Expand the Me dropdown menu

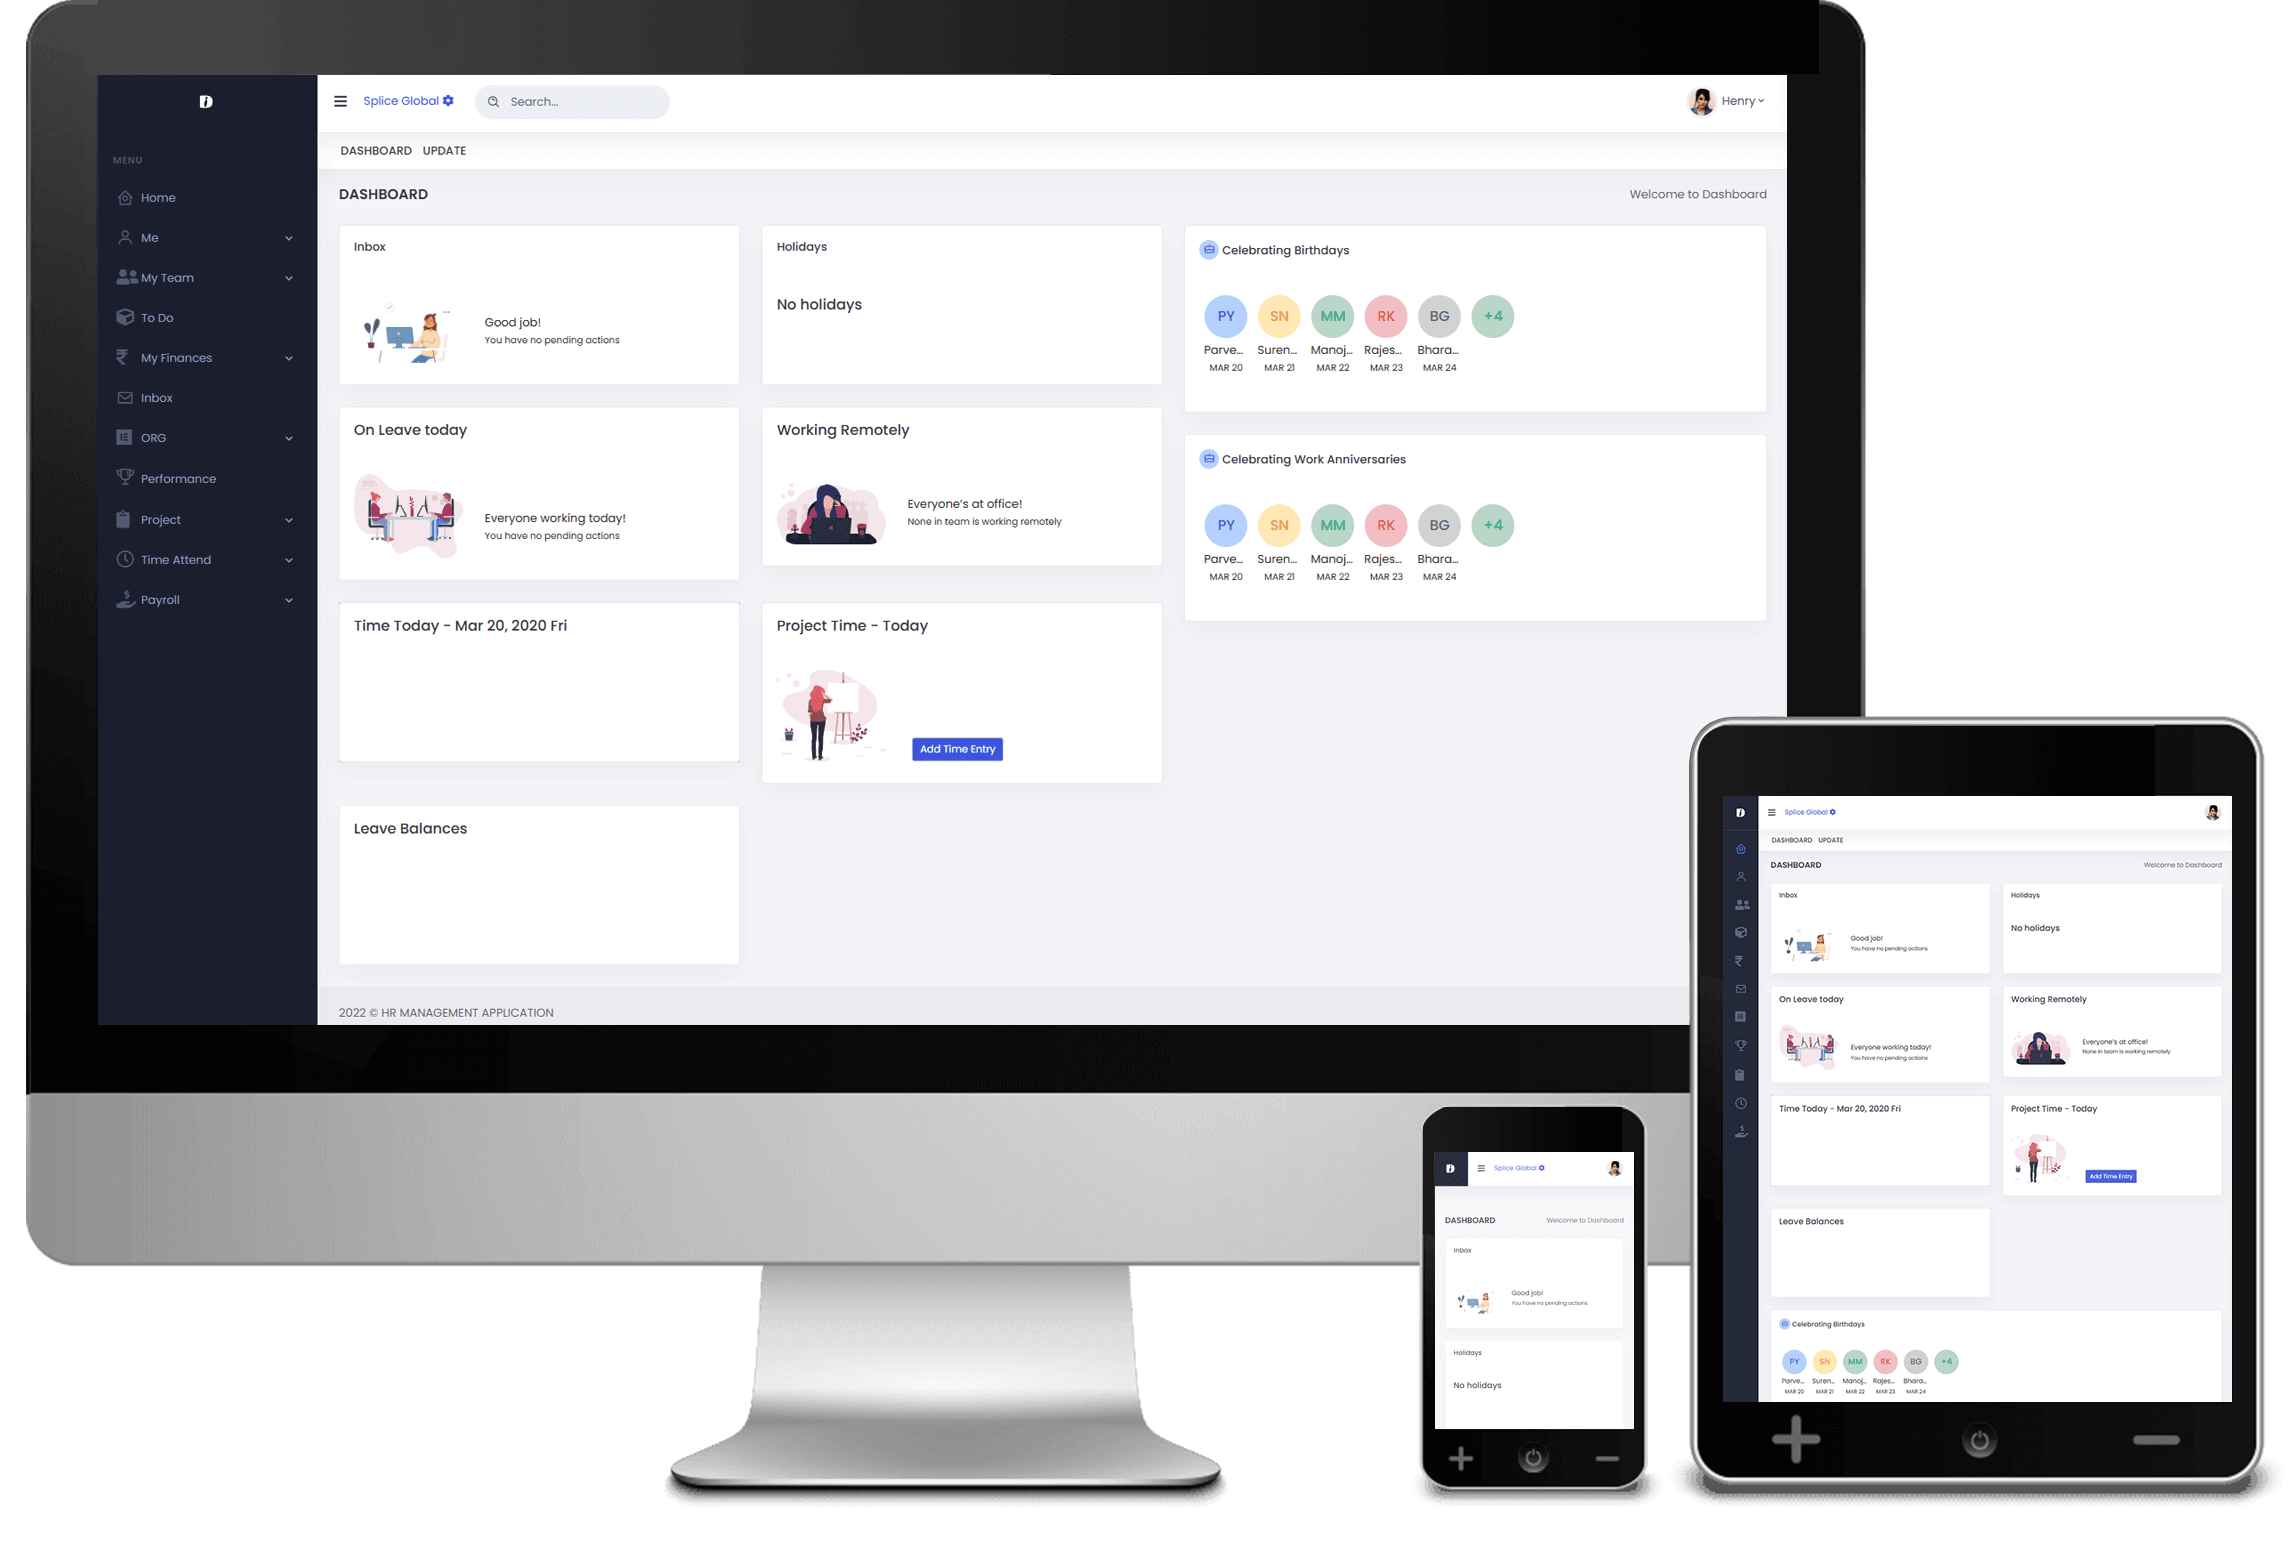pos(201,236)
